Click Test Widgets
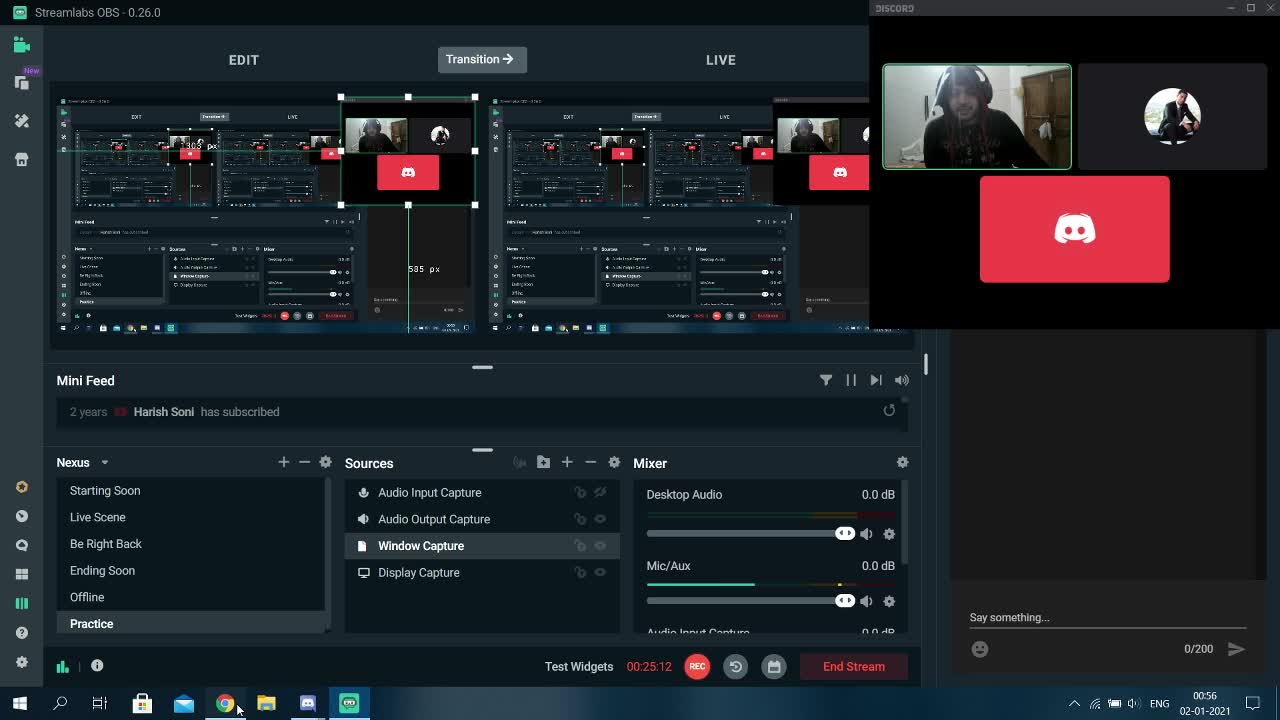Viewport: 1280px width, 720px height. pyautogui.click(x=579, y=666)
